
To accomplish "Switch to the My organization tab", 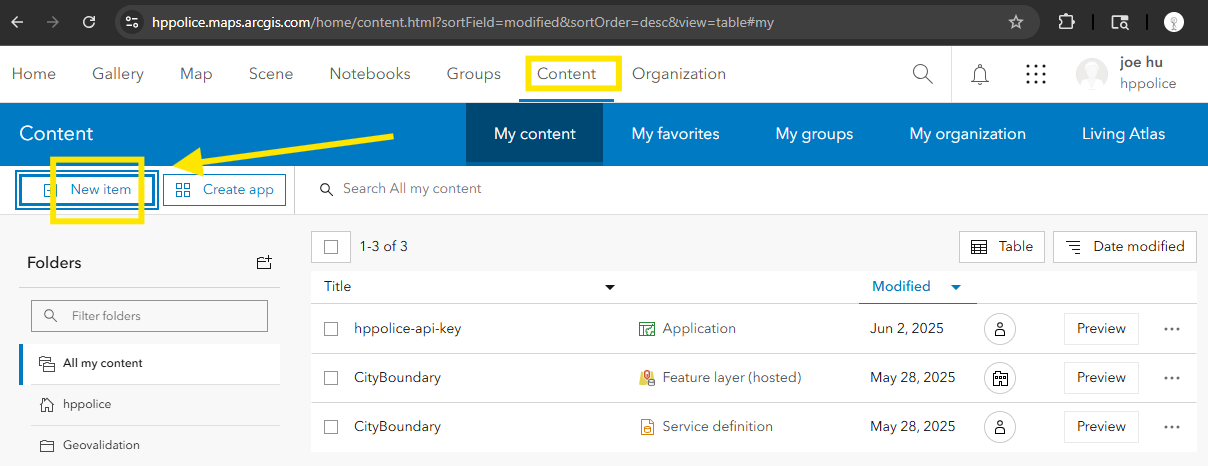I will point(967,134).
